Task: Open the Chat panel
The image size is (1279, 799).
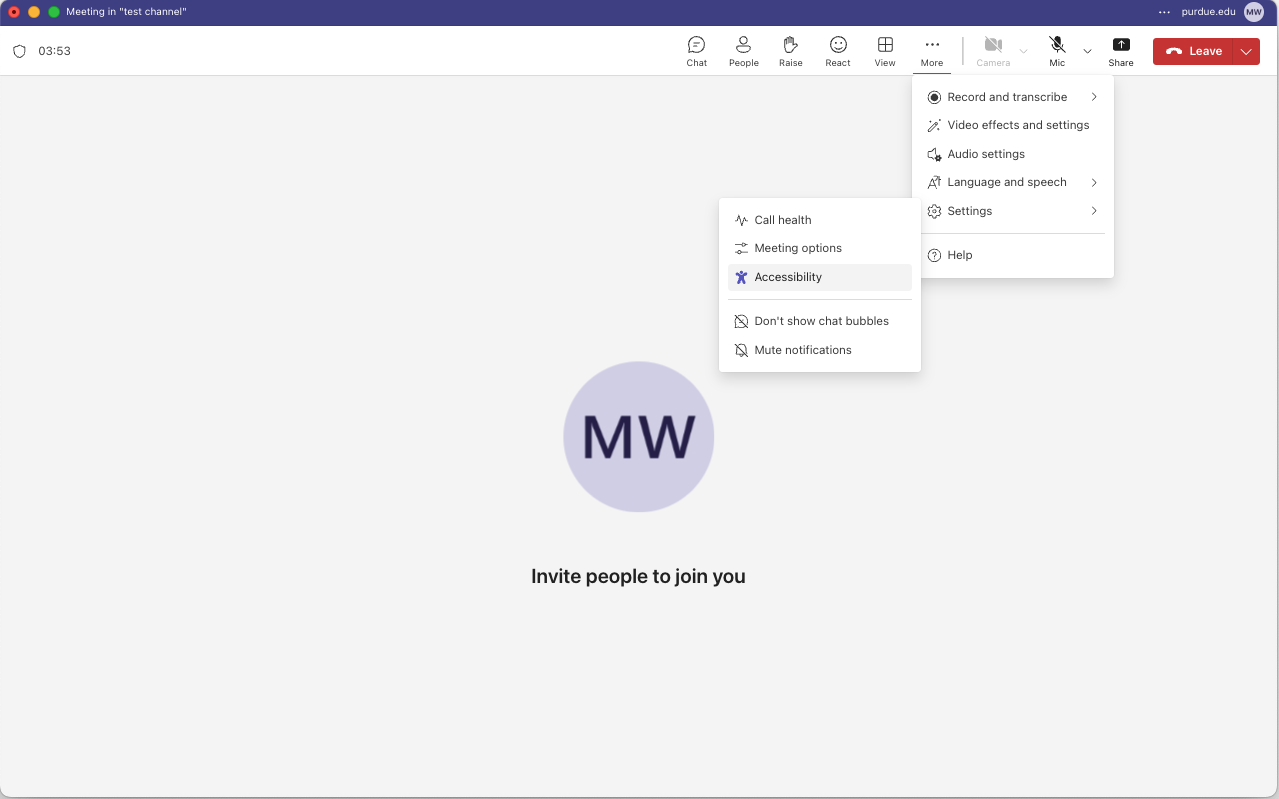Action: pyautogui.click(x=696, y=51)
